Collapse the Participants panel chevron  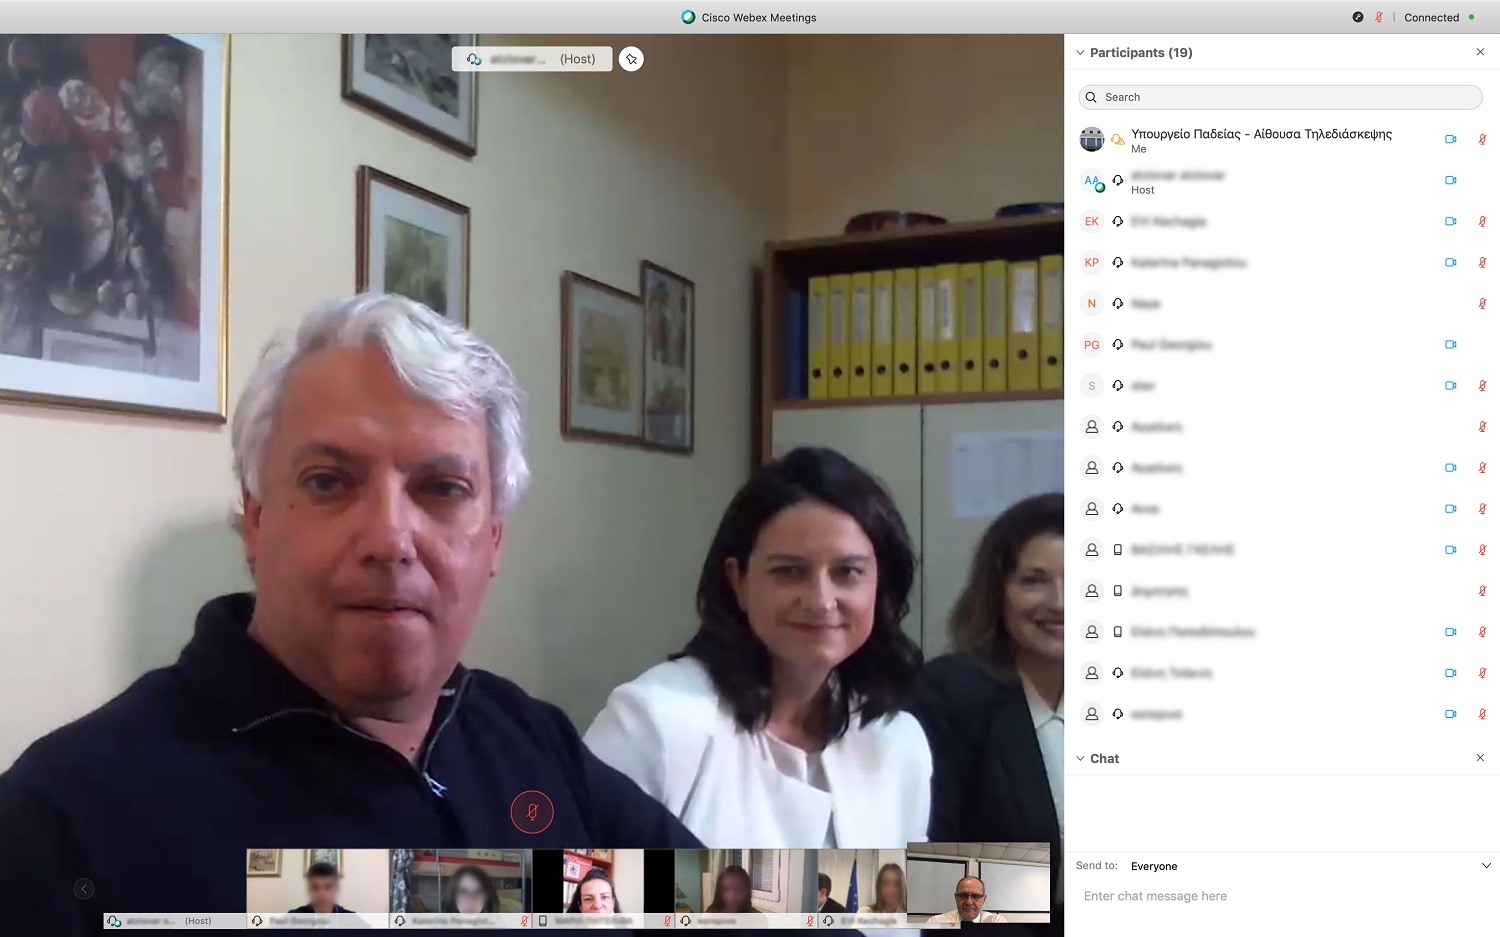(x=1080, y=53)
